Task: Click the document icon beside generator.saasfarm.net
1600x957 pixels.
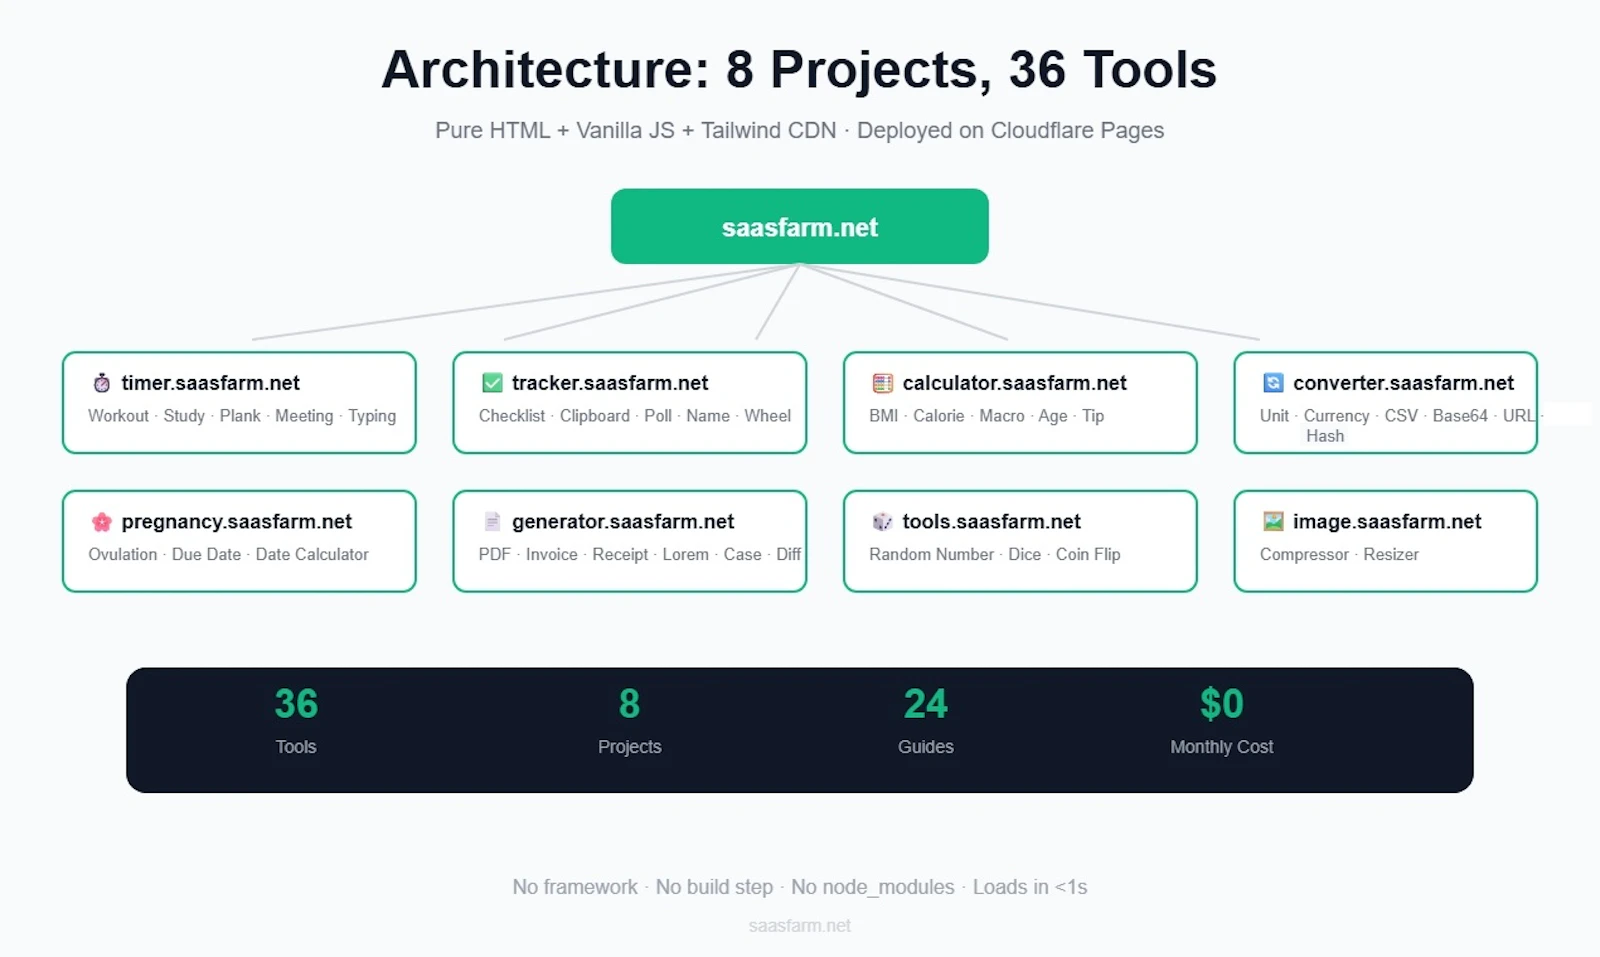Action: click(x=492, y=522)
